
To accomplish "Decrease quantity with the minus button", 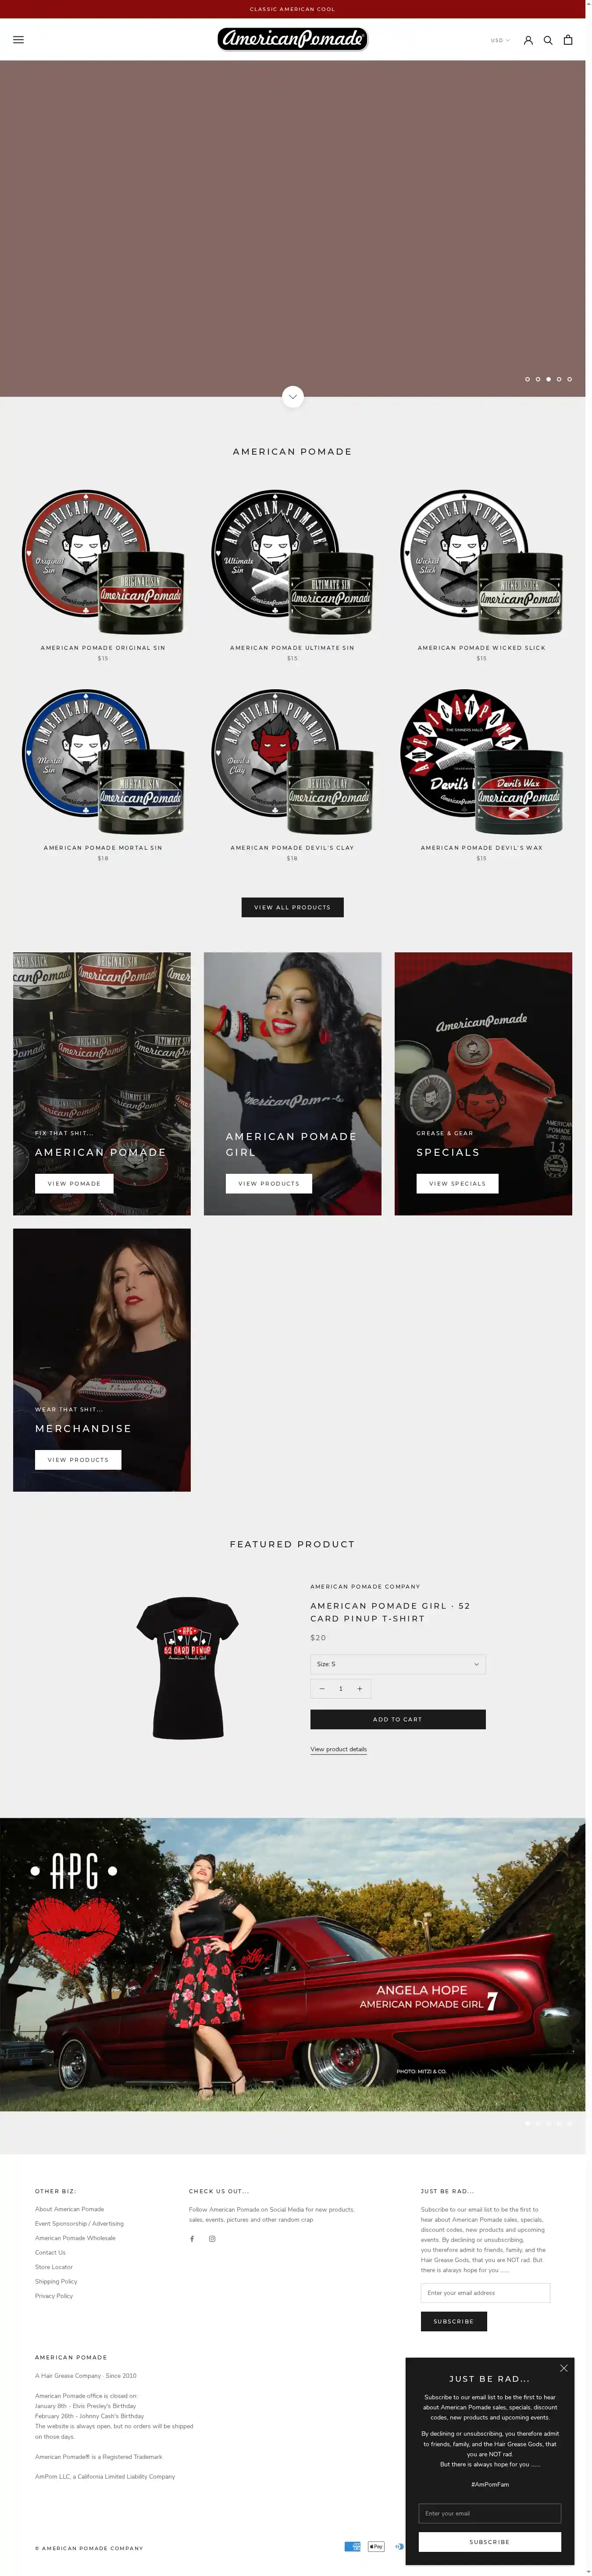I will [x=322, y=1689].
